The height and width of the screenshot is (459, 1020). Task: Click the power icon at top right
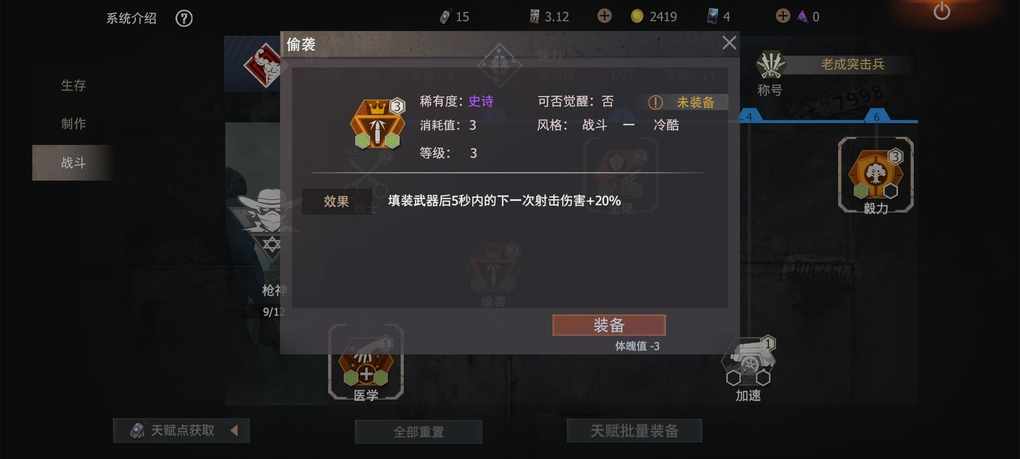pyautogui.click(x=941, y=11)
